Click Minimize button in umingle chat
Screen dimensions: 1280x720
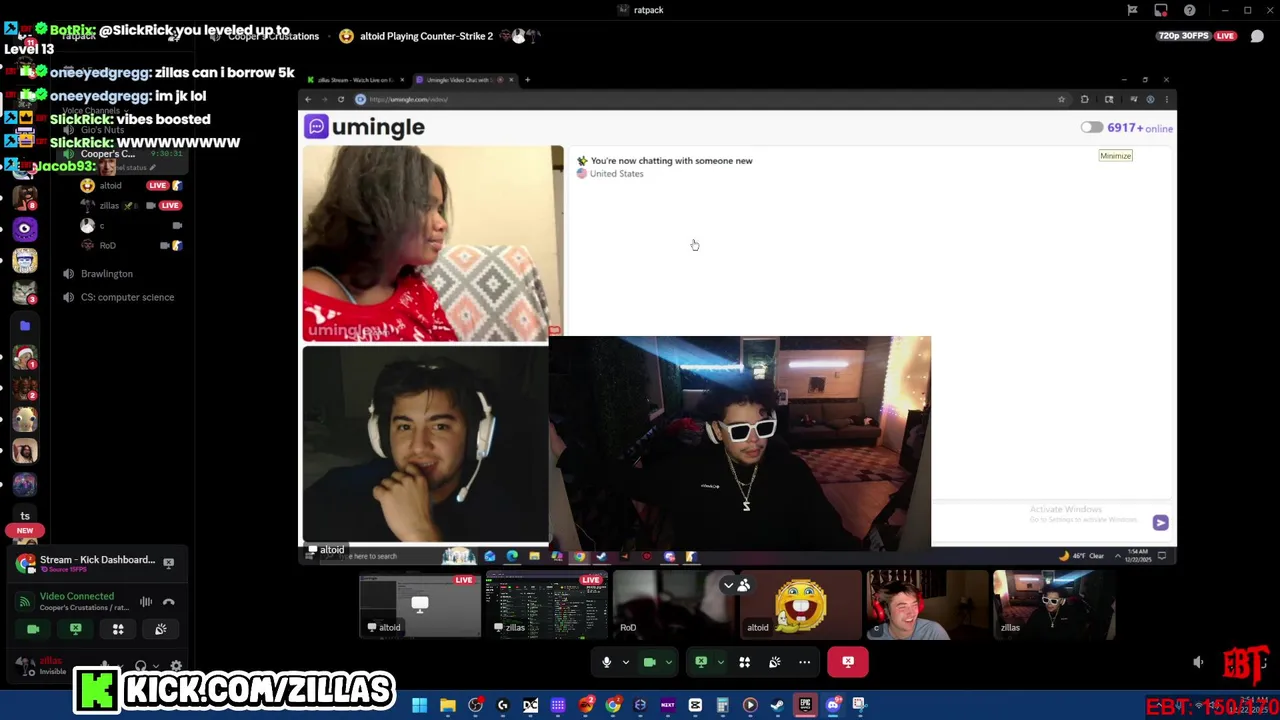[1115, 156]
